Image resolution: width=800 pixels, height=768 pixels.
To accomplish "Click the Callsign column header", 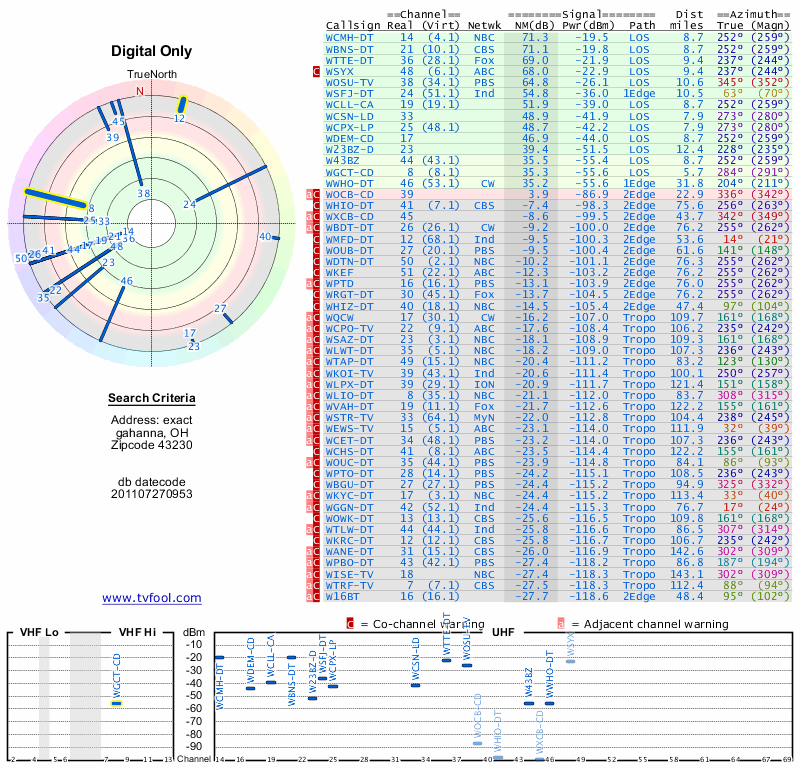I will pos(353,25).
